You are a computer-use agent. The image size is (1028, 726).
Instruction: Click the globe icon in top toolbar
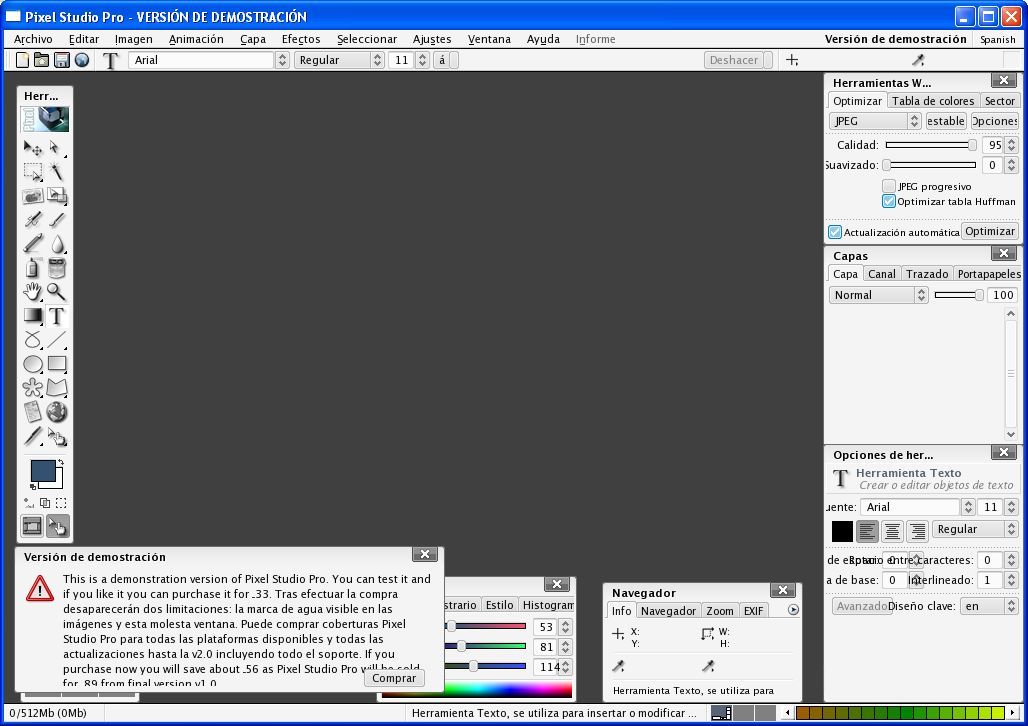click(x=82, y=60)
